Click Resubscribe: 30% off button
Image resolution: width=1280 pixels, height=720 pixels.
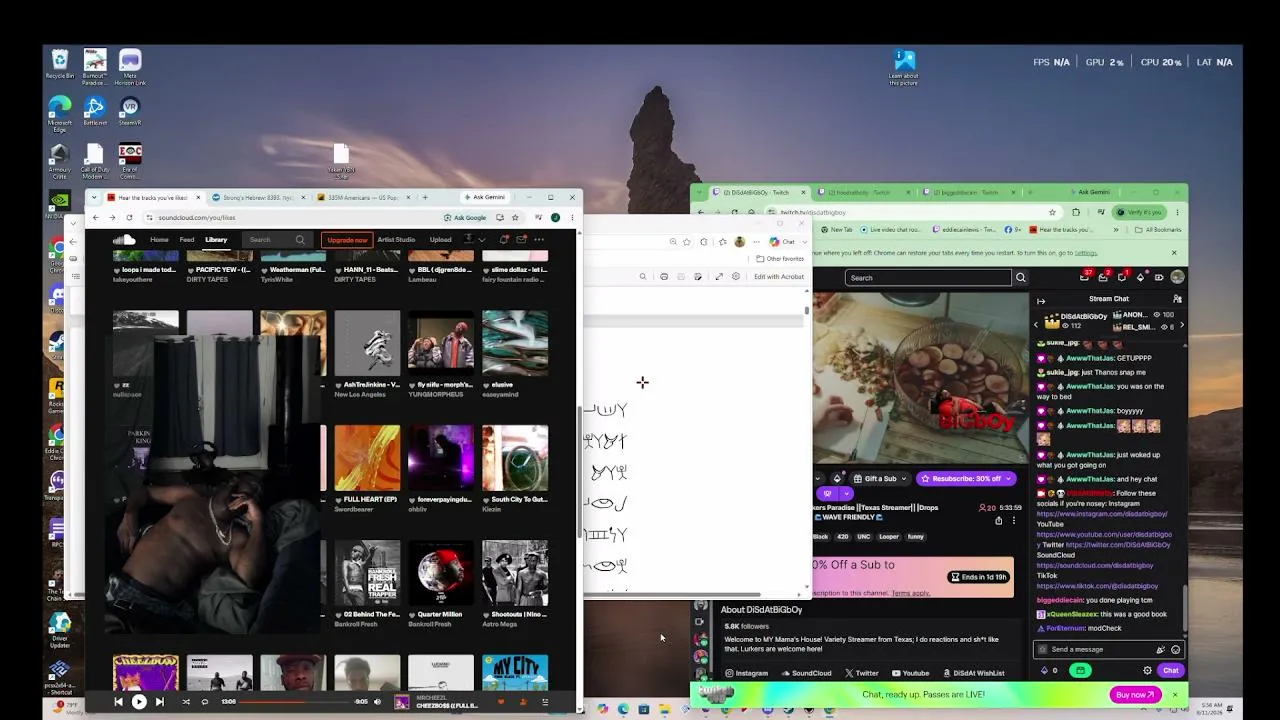[967, 479]
